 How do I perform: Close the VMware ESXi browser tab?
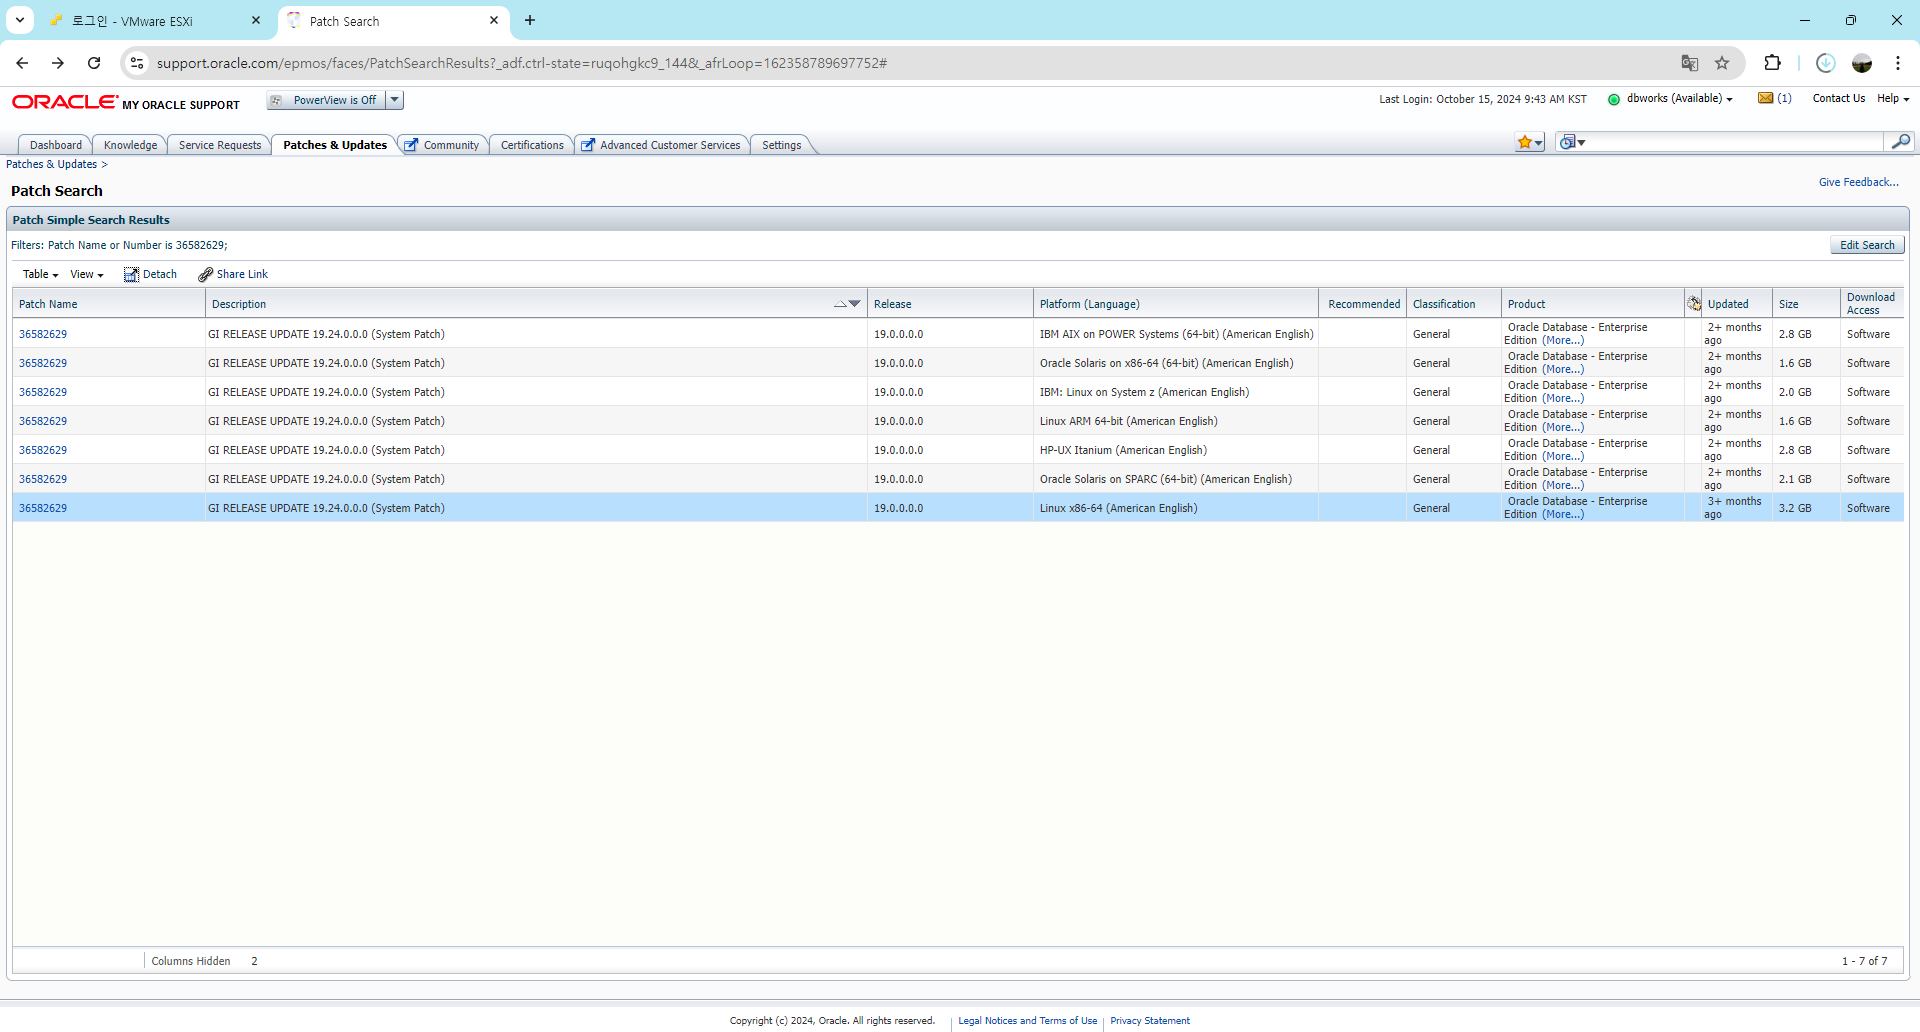(256, 20)
